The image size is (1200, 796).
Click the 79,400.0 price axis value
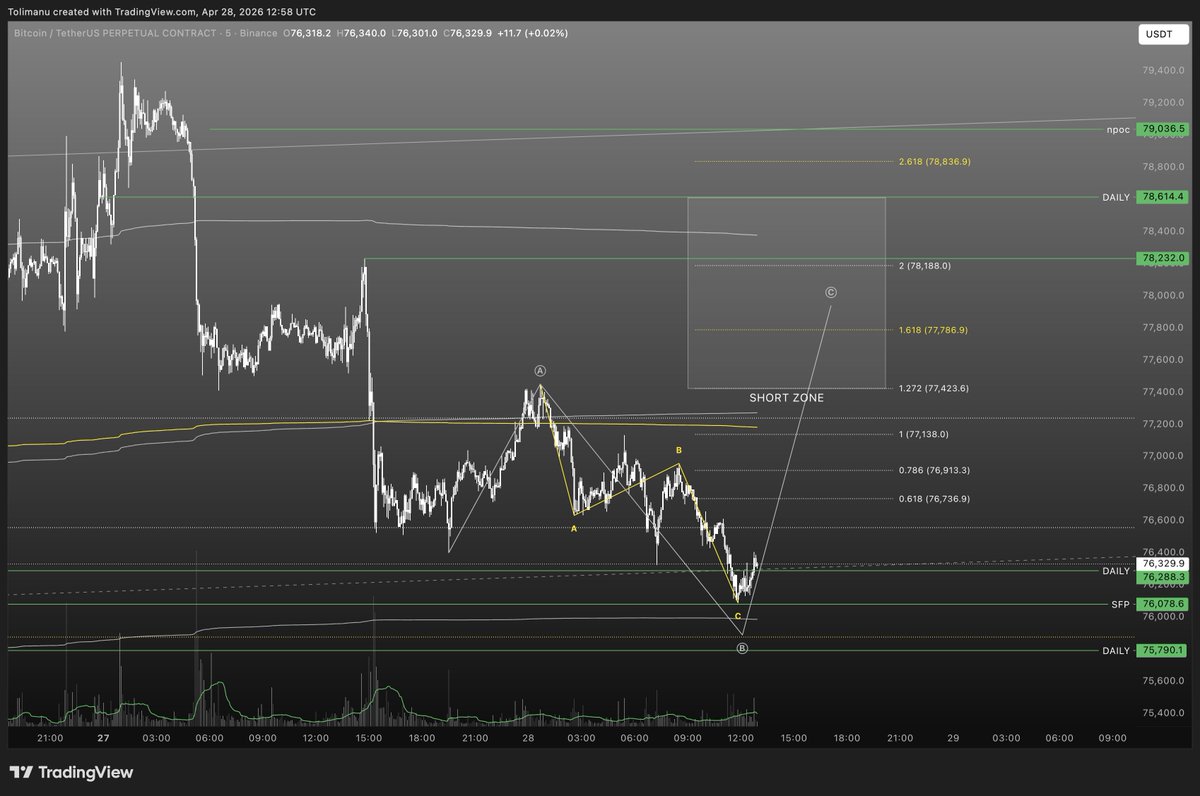point(1162,70)
